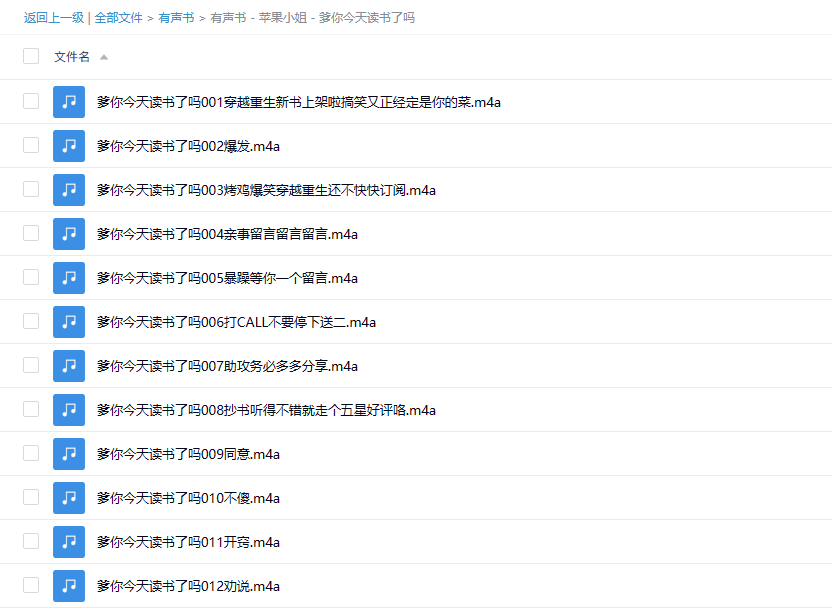The width and height of the screenshot is (832, 610).
Task: Click the music note icon beside file 008抄书
Action: click(69, 410)
